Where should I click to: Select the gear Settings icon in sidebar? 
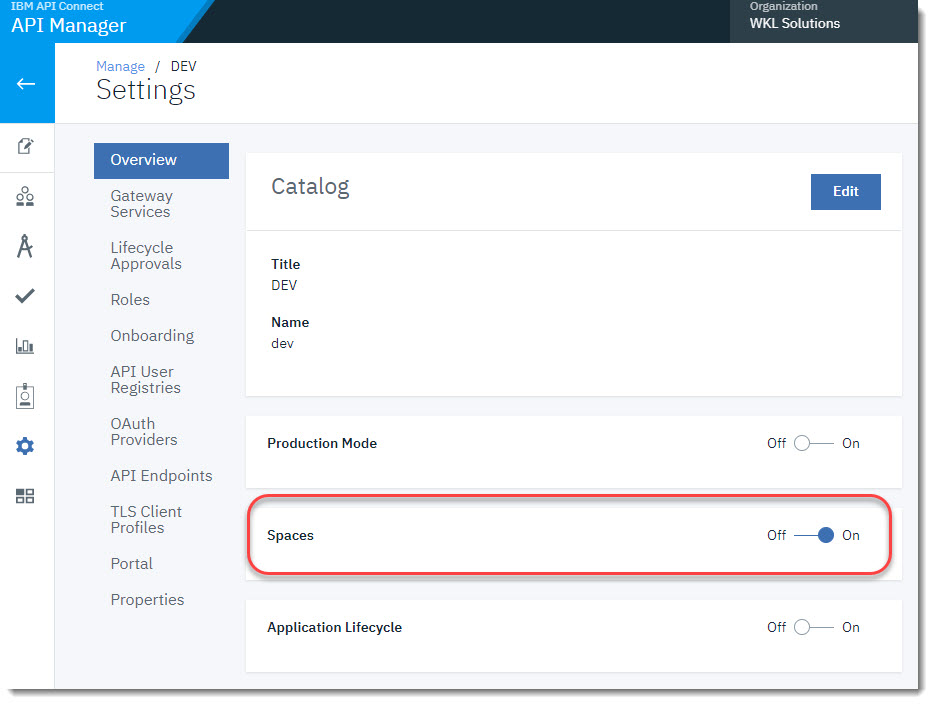[25, 446]
